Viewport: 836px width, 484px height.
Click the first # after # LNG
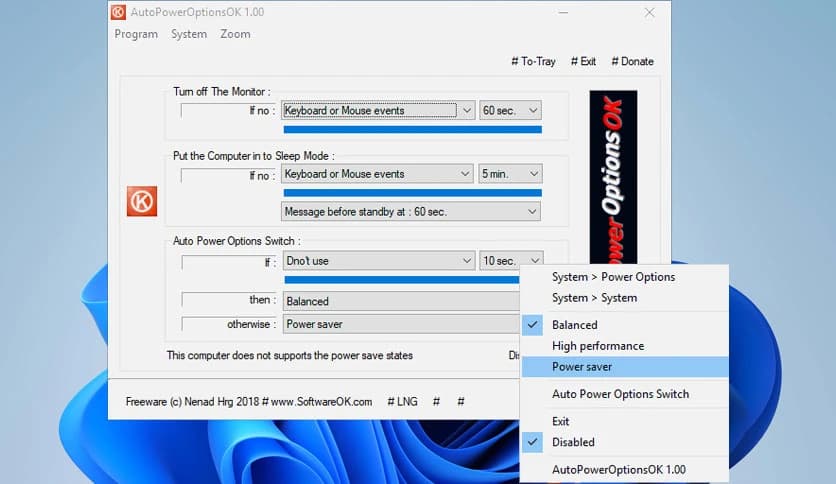(x=436, y=402)
